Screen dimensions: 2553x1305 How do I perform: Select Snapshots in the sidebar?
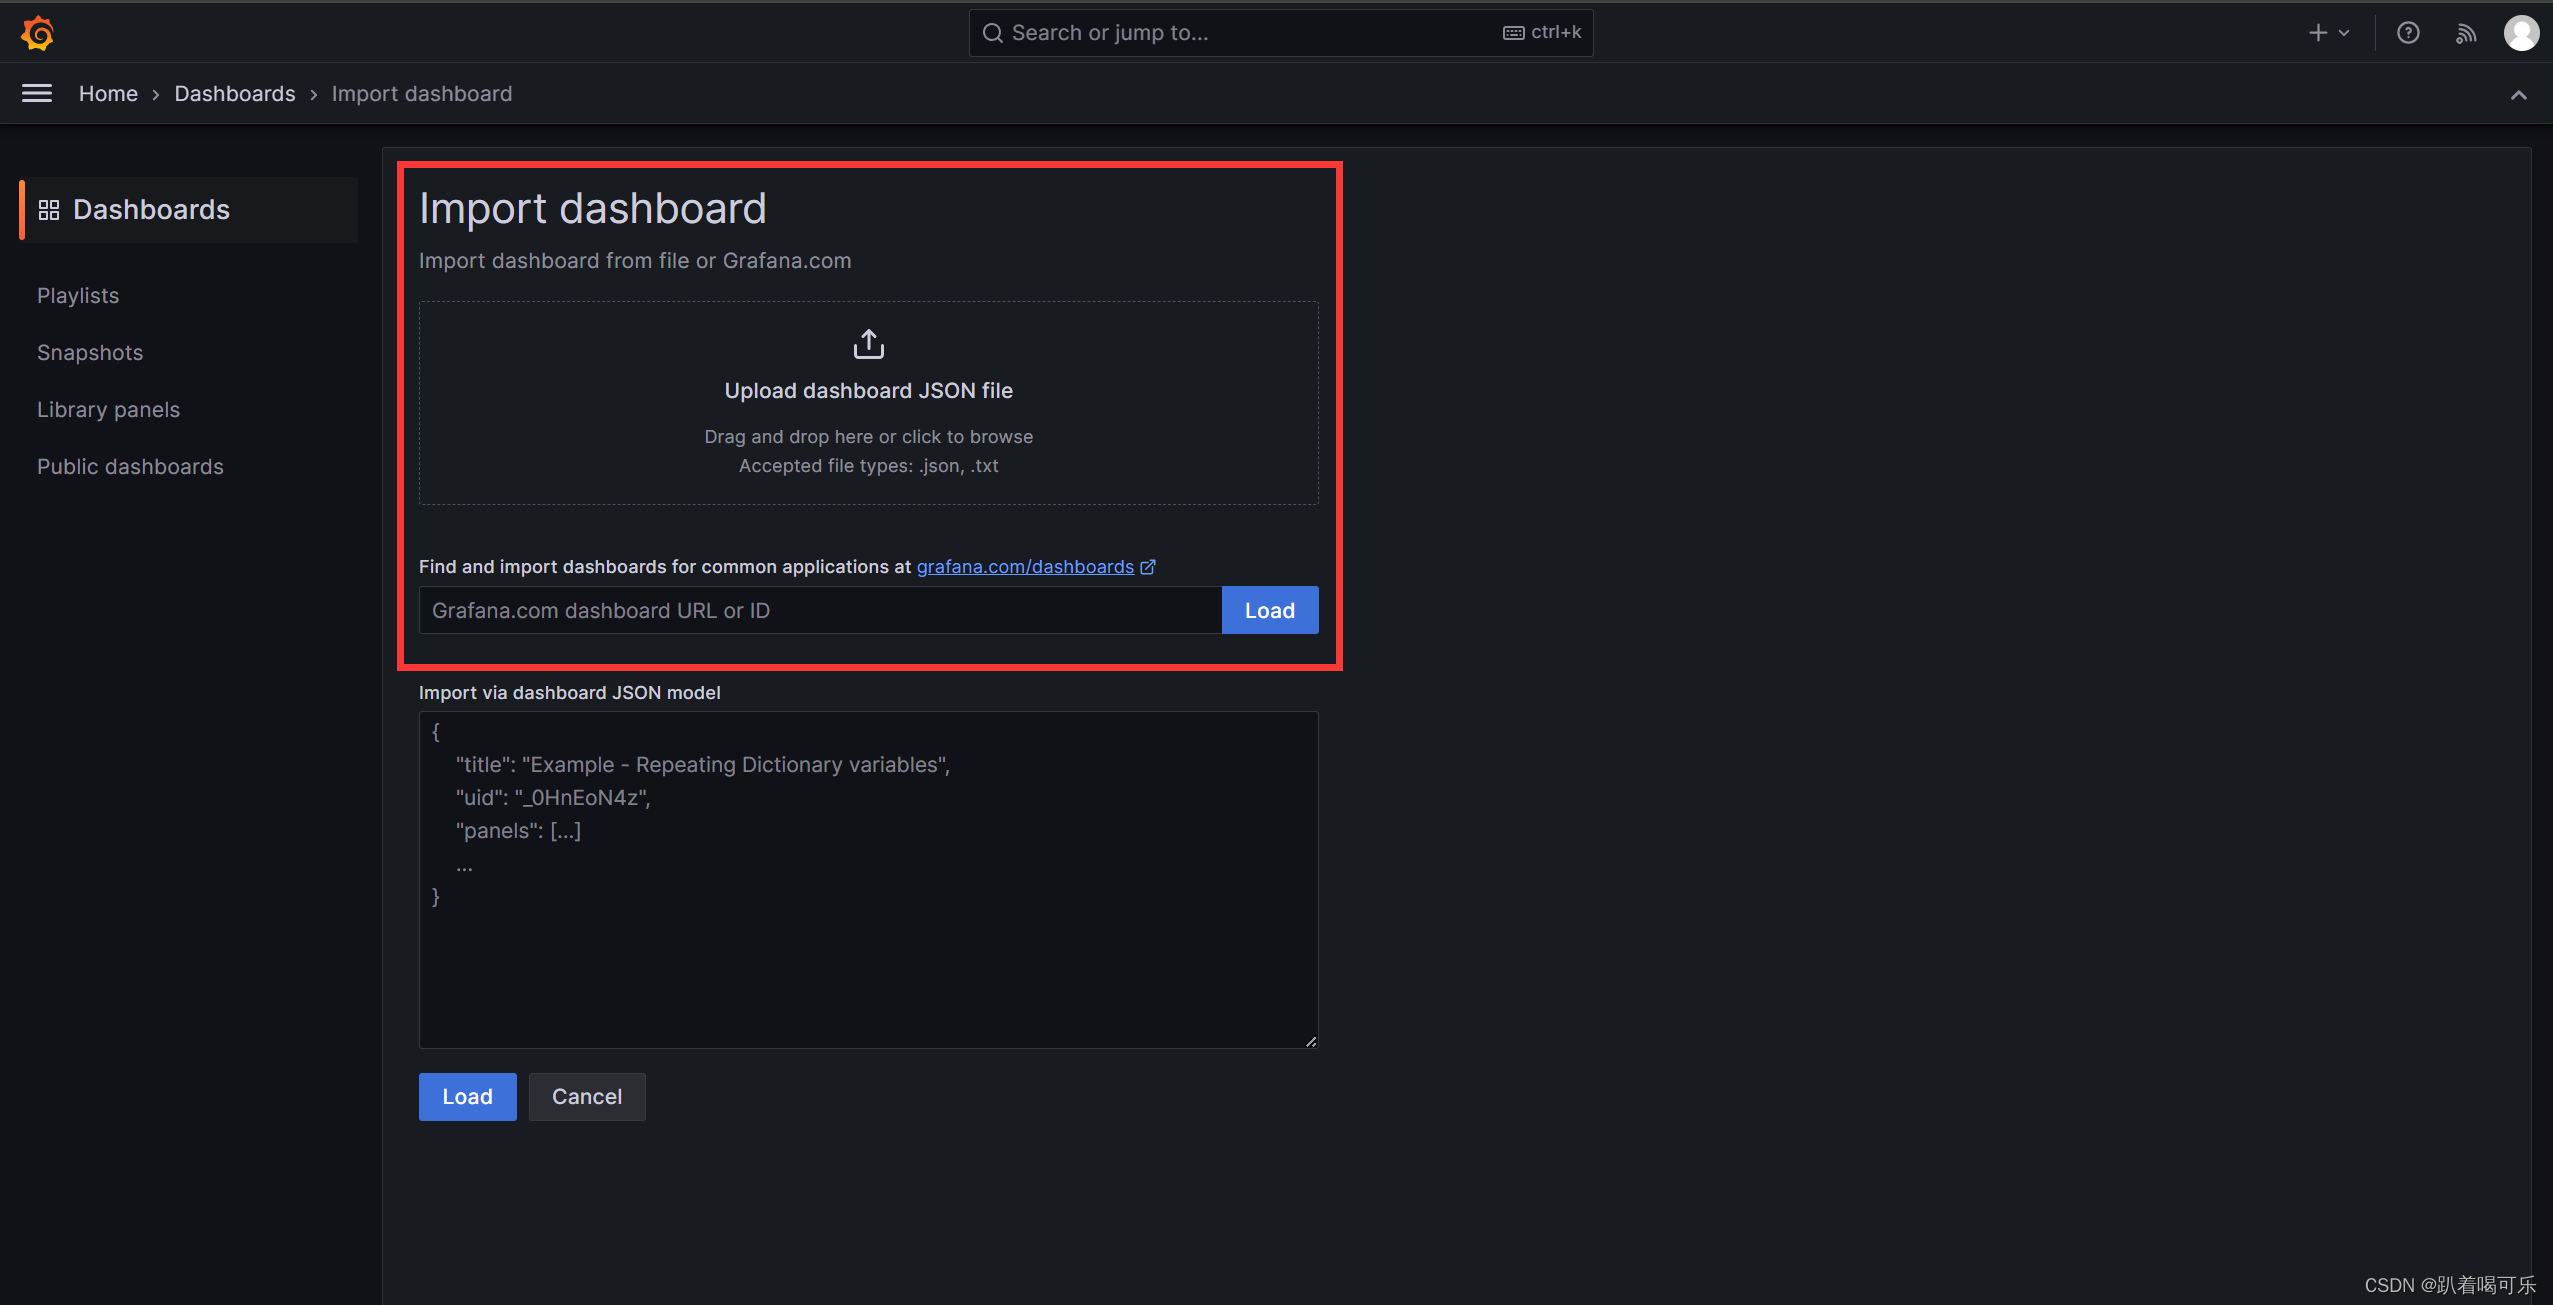[x=90, y=352]
